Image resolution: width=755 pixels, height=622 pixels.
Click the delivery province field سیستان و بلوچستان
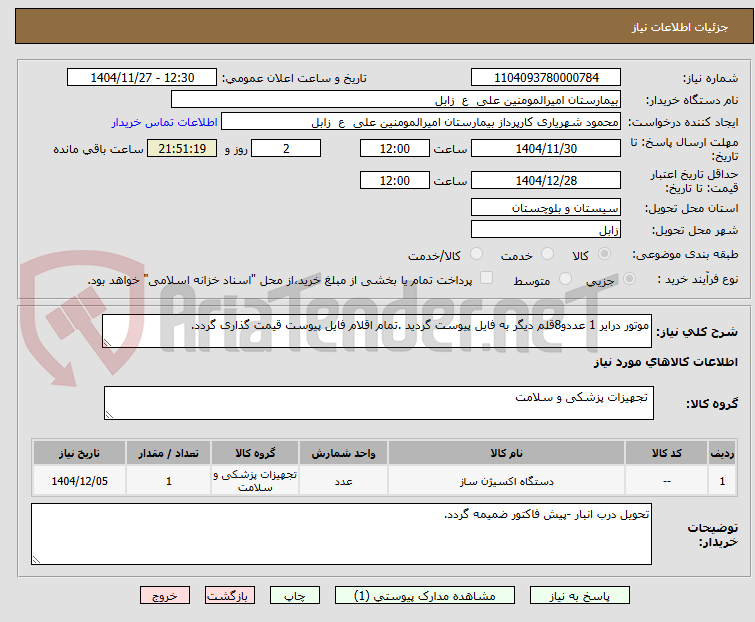(546, 207)
